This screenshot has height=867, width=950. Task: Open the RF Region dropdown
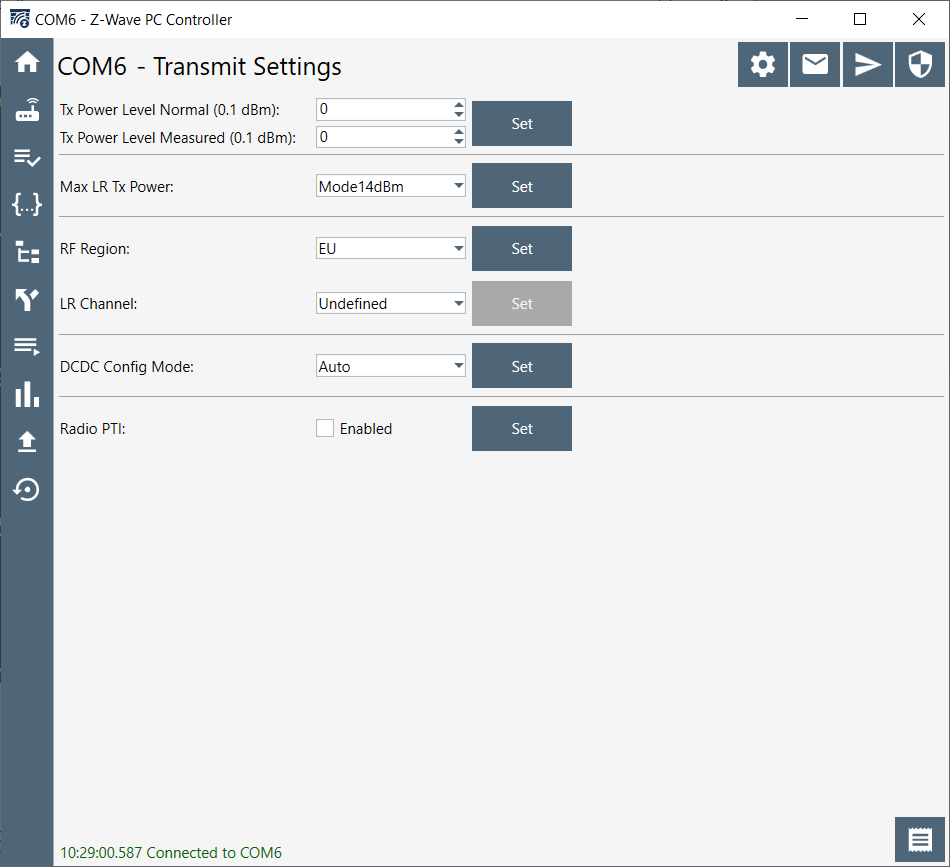pyautogui.click(x=390, y=249)
